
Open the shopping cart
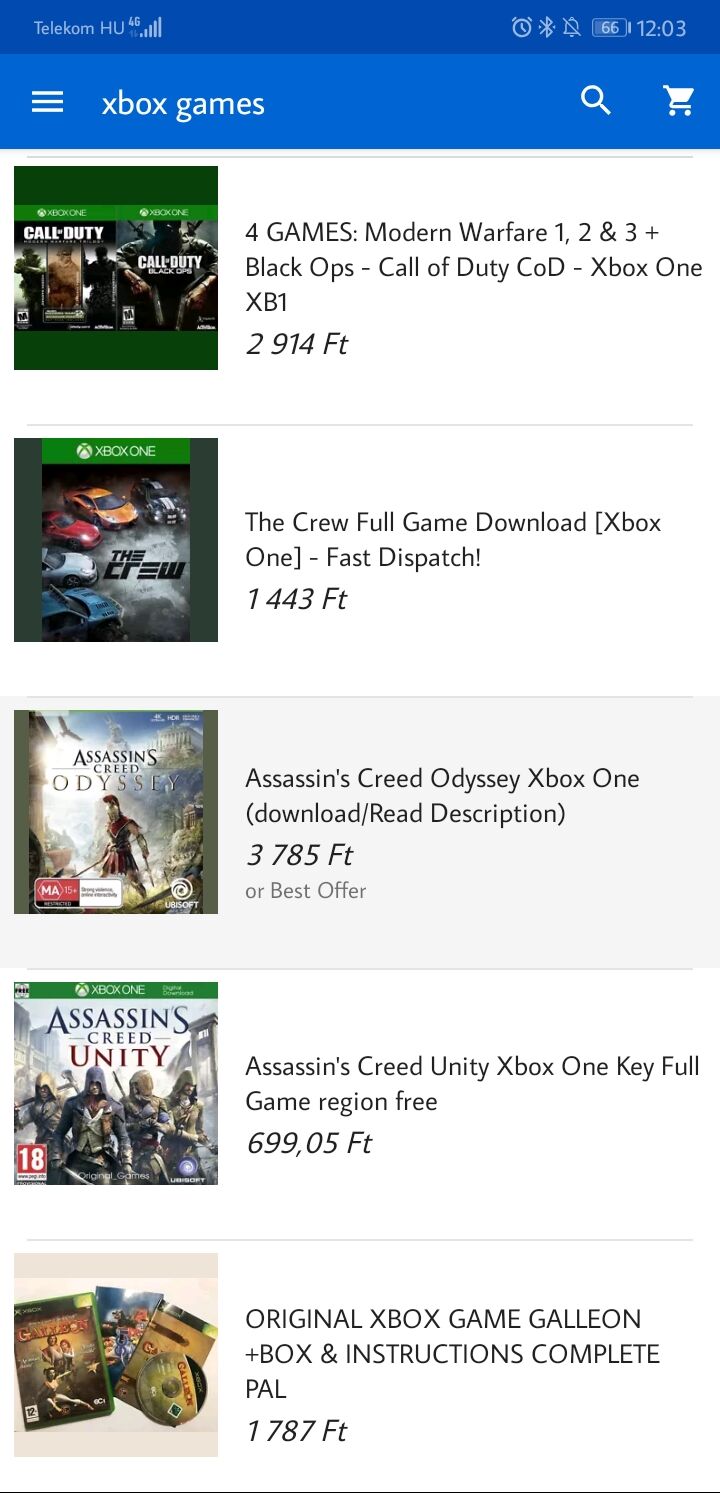679,101
